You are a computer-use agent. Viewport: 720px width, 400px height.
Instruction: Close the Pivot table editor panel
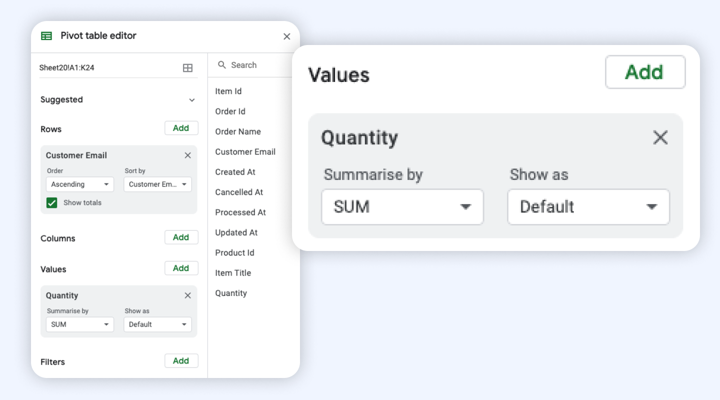(287, 36)
